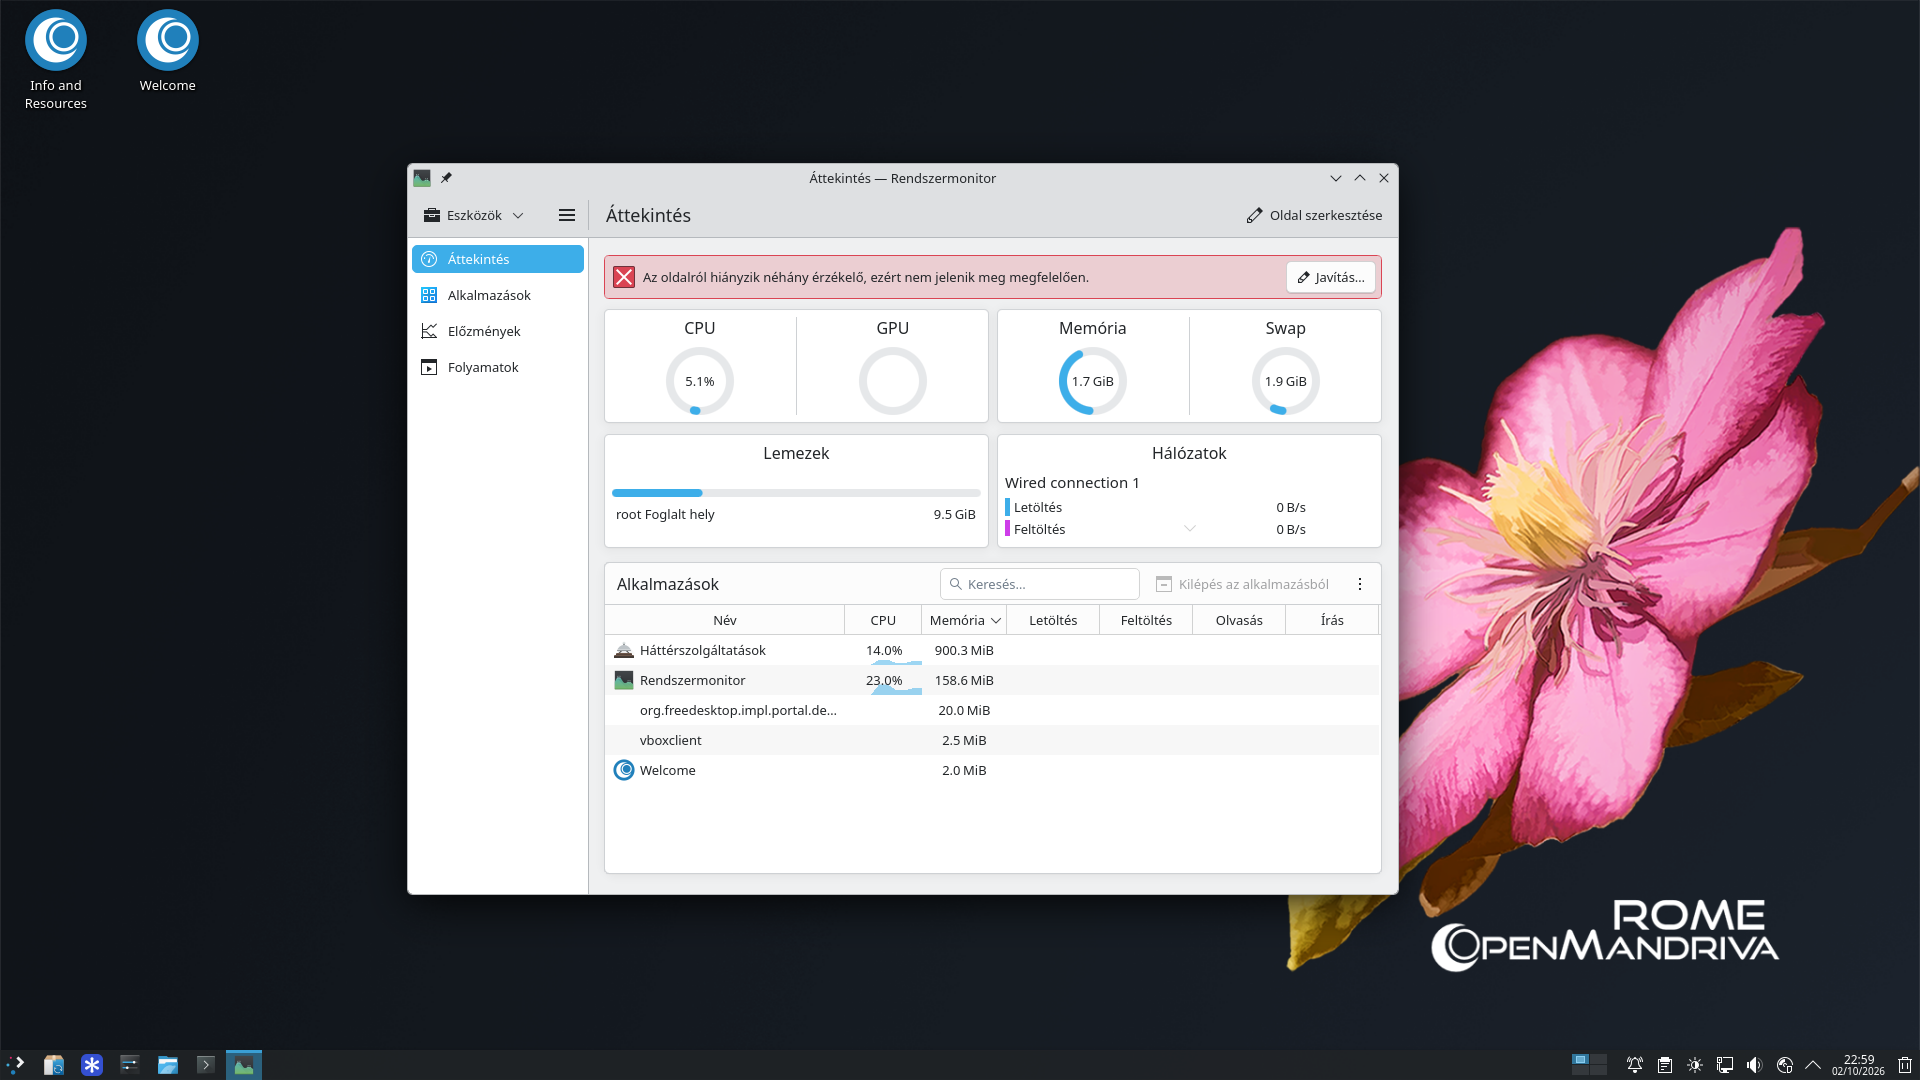Image resolution: width=1920 pixels, height=1080 pixels.
Task: Click the Swap 1.9 GiB gauge
Action: (x=1286, y=381)
